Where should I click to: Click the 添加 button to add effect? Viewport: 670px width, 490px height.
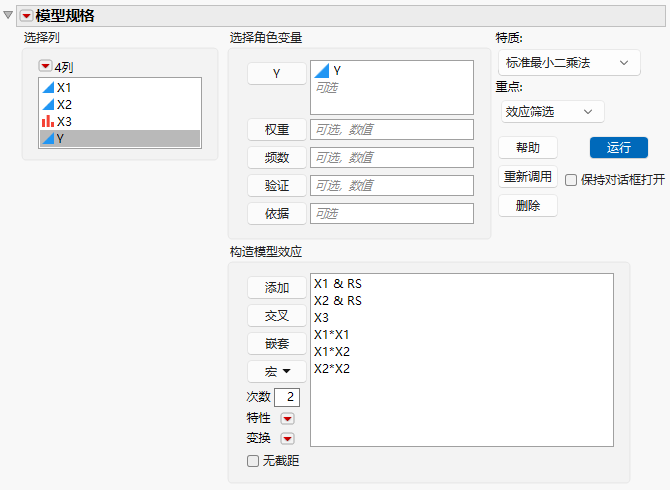[x=277, y=288]
